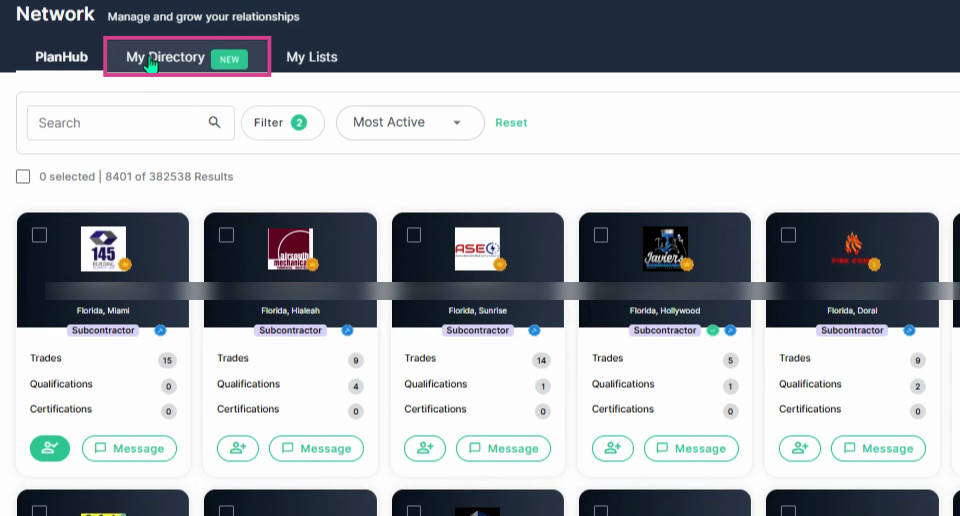
Task: Switch to the PlanHub tab
Action: pos(61,57)
